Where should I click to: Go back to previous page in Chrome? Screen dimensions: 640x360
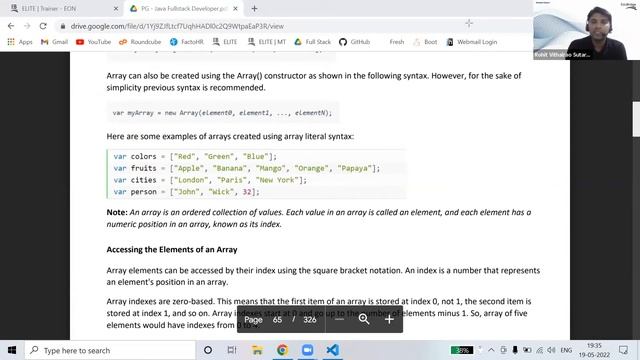coord(11,26)
